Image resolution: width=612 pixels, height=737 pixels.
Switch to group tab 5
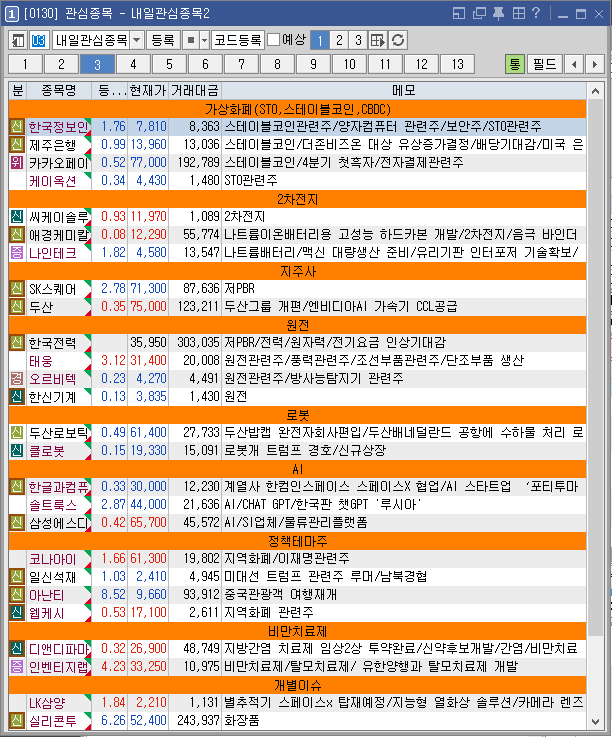(x=169, y=64)
